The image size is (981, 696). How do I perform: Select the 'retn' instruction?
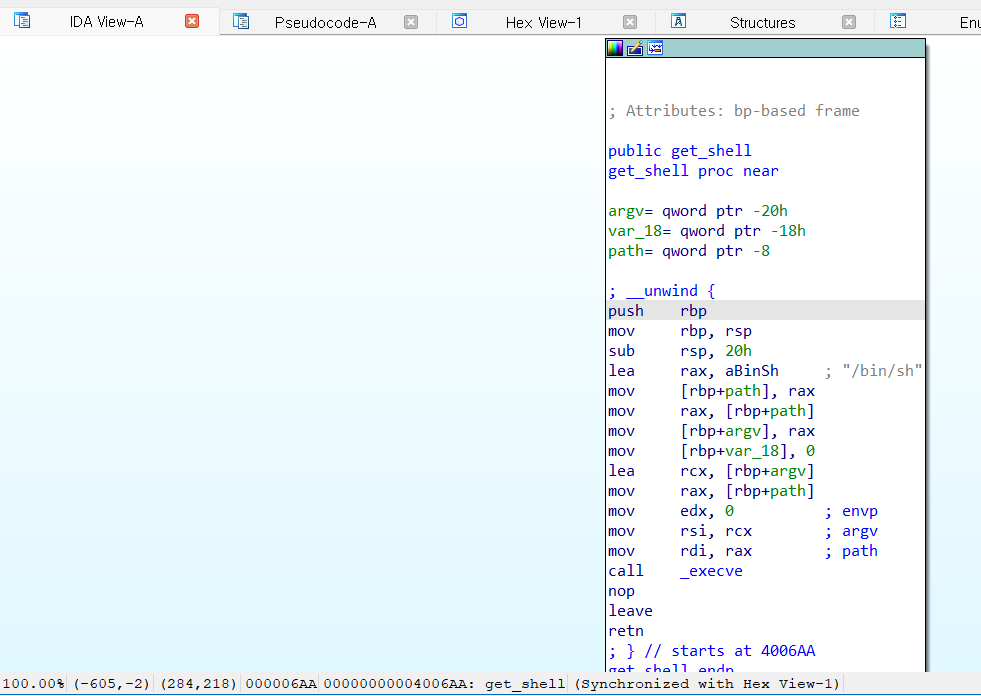point(626,631)
